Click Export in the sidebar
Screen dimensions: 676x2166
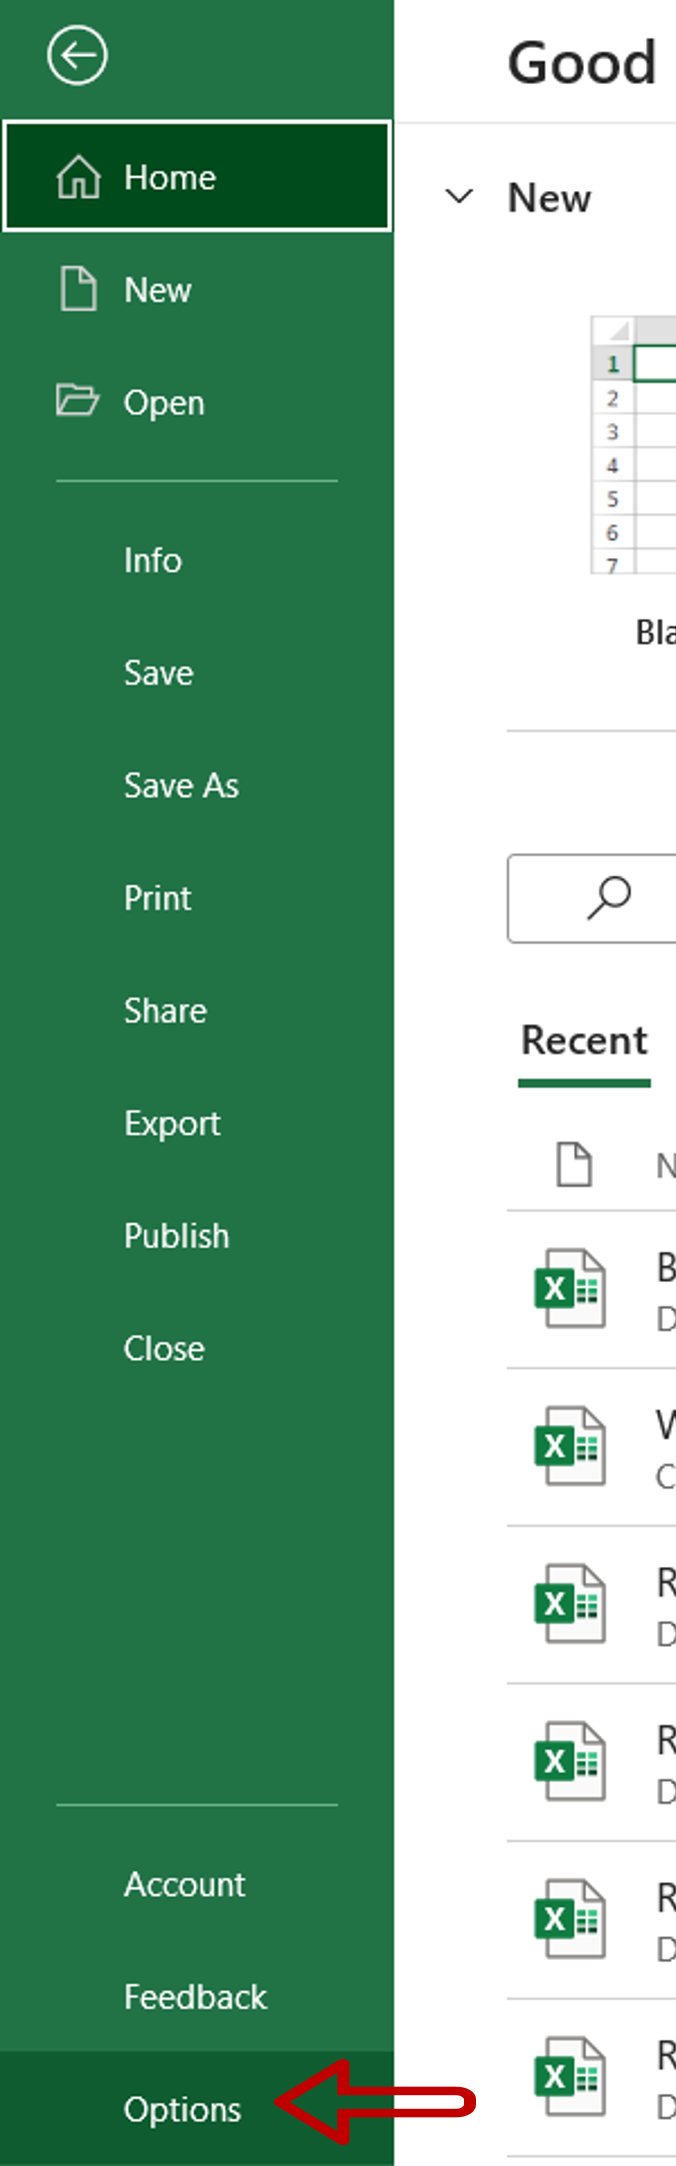[x=172, y=1123]
